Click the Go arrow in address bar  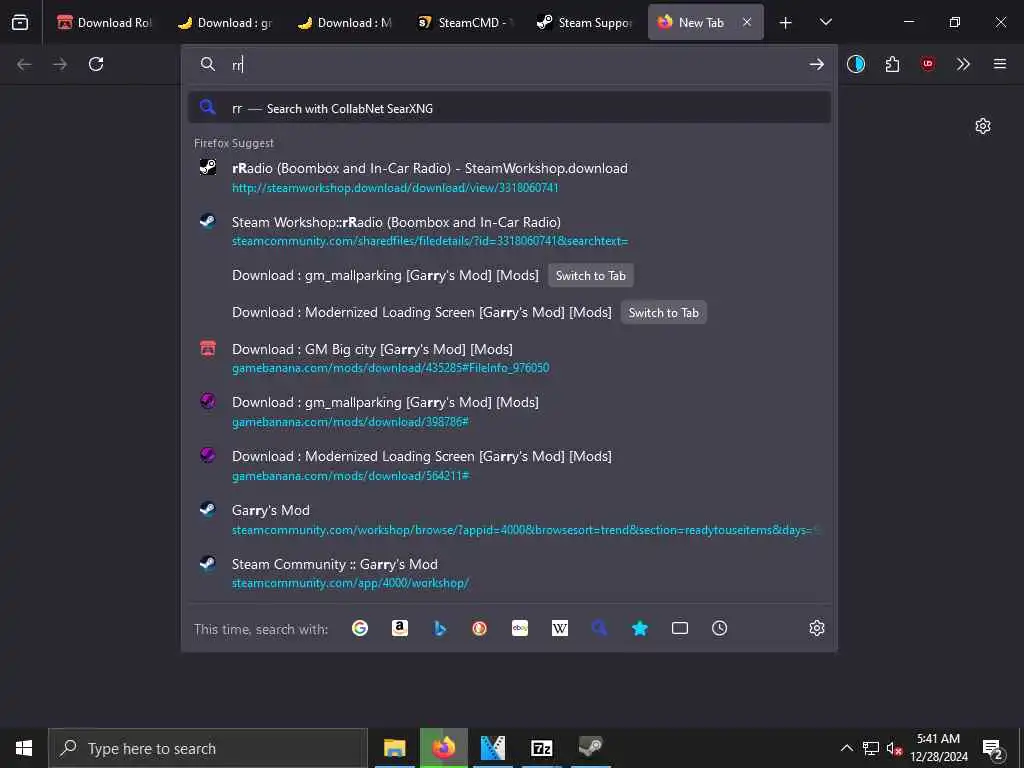click(816, 64)
